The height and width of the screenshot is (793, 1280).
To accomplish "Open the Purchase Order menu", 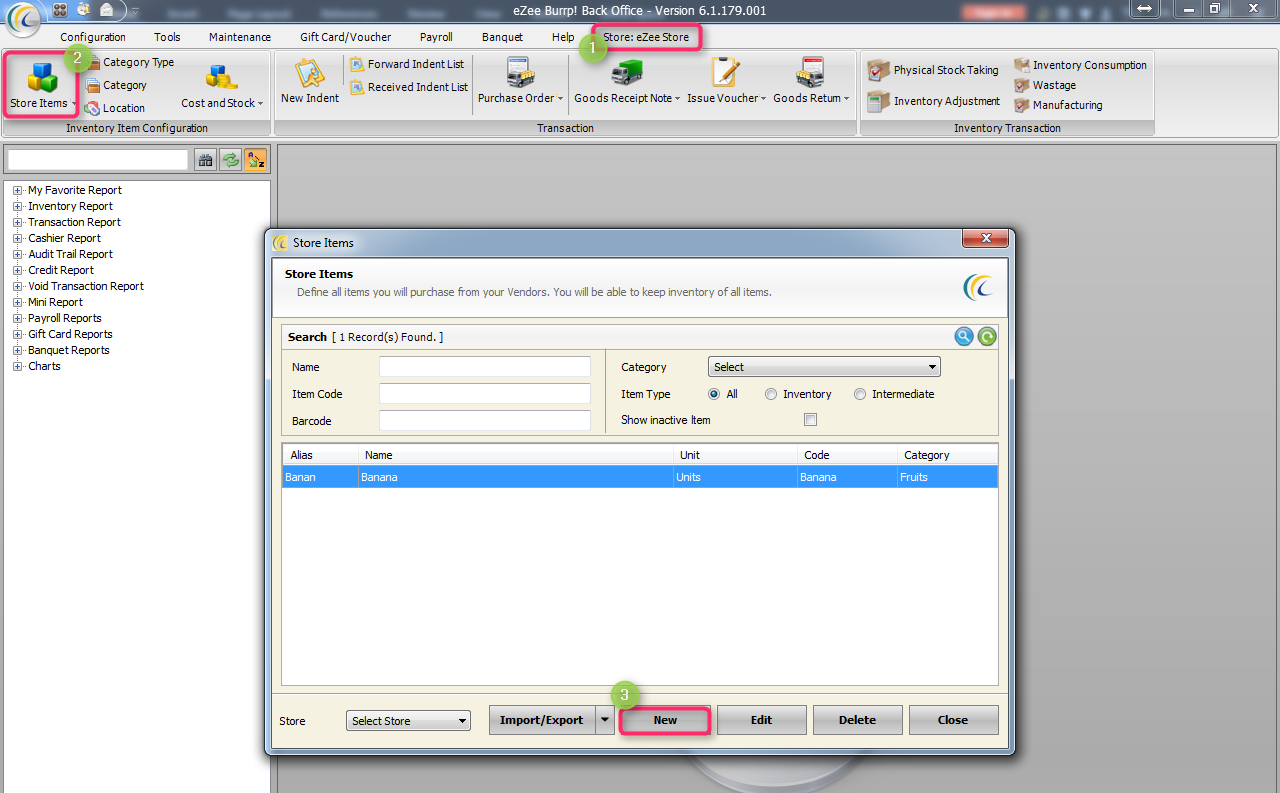I will (x=520, y=82).
